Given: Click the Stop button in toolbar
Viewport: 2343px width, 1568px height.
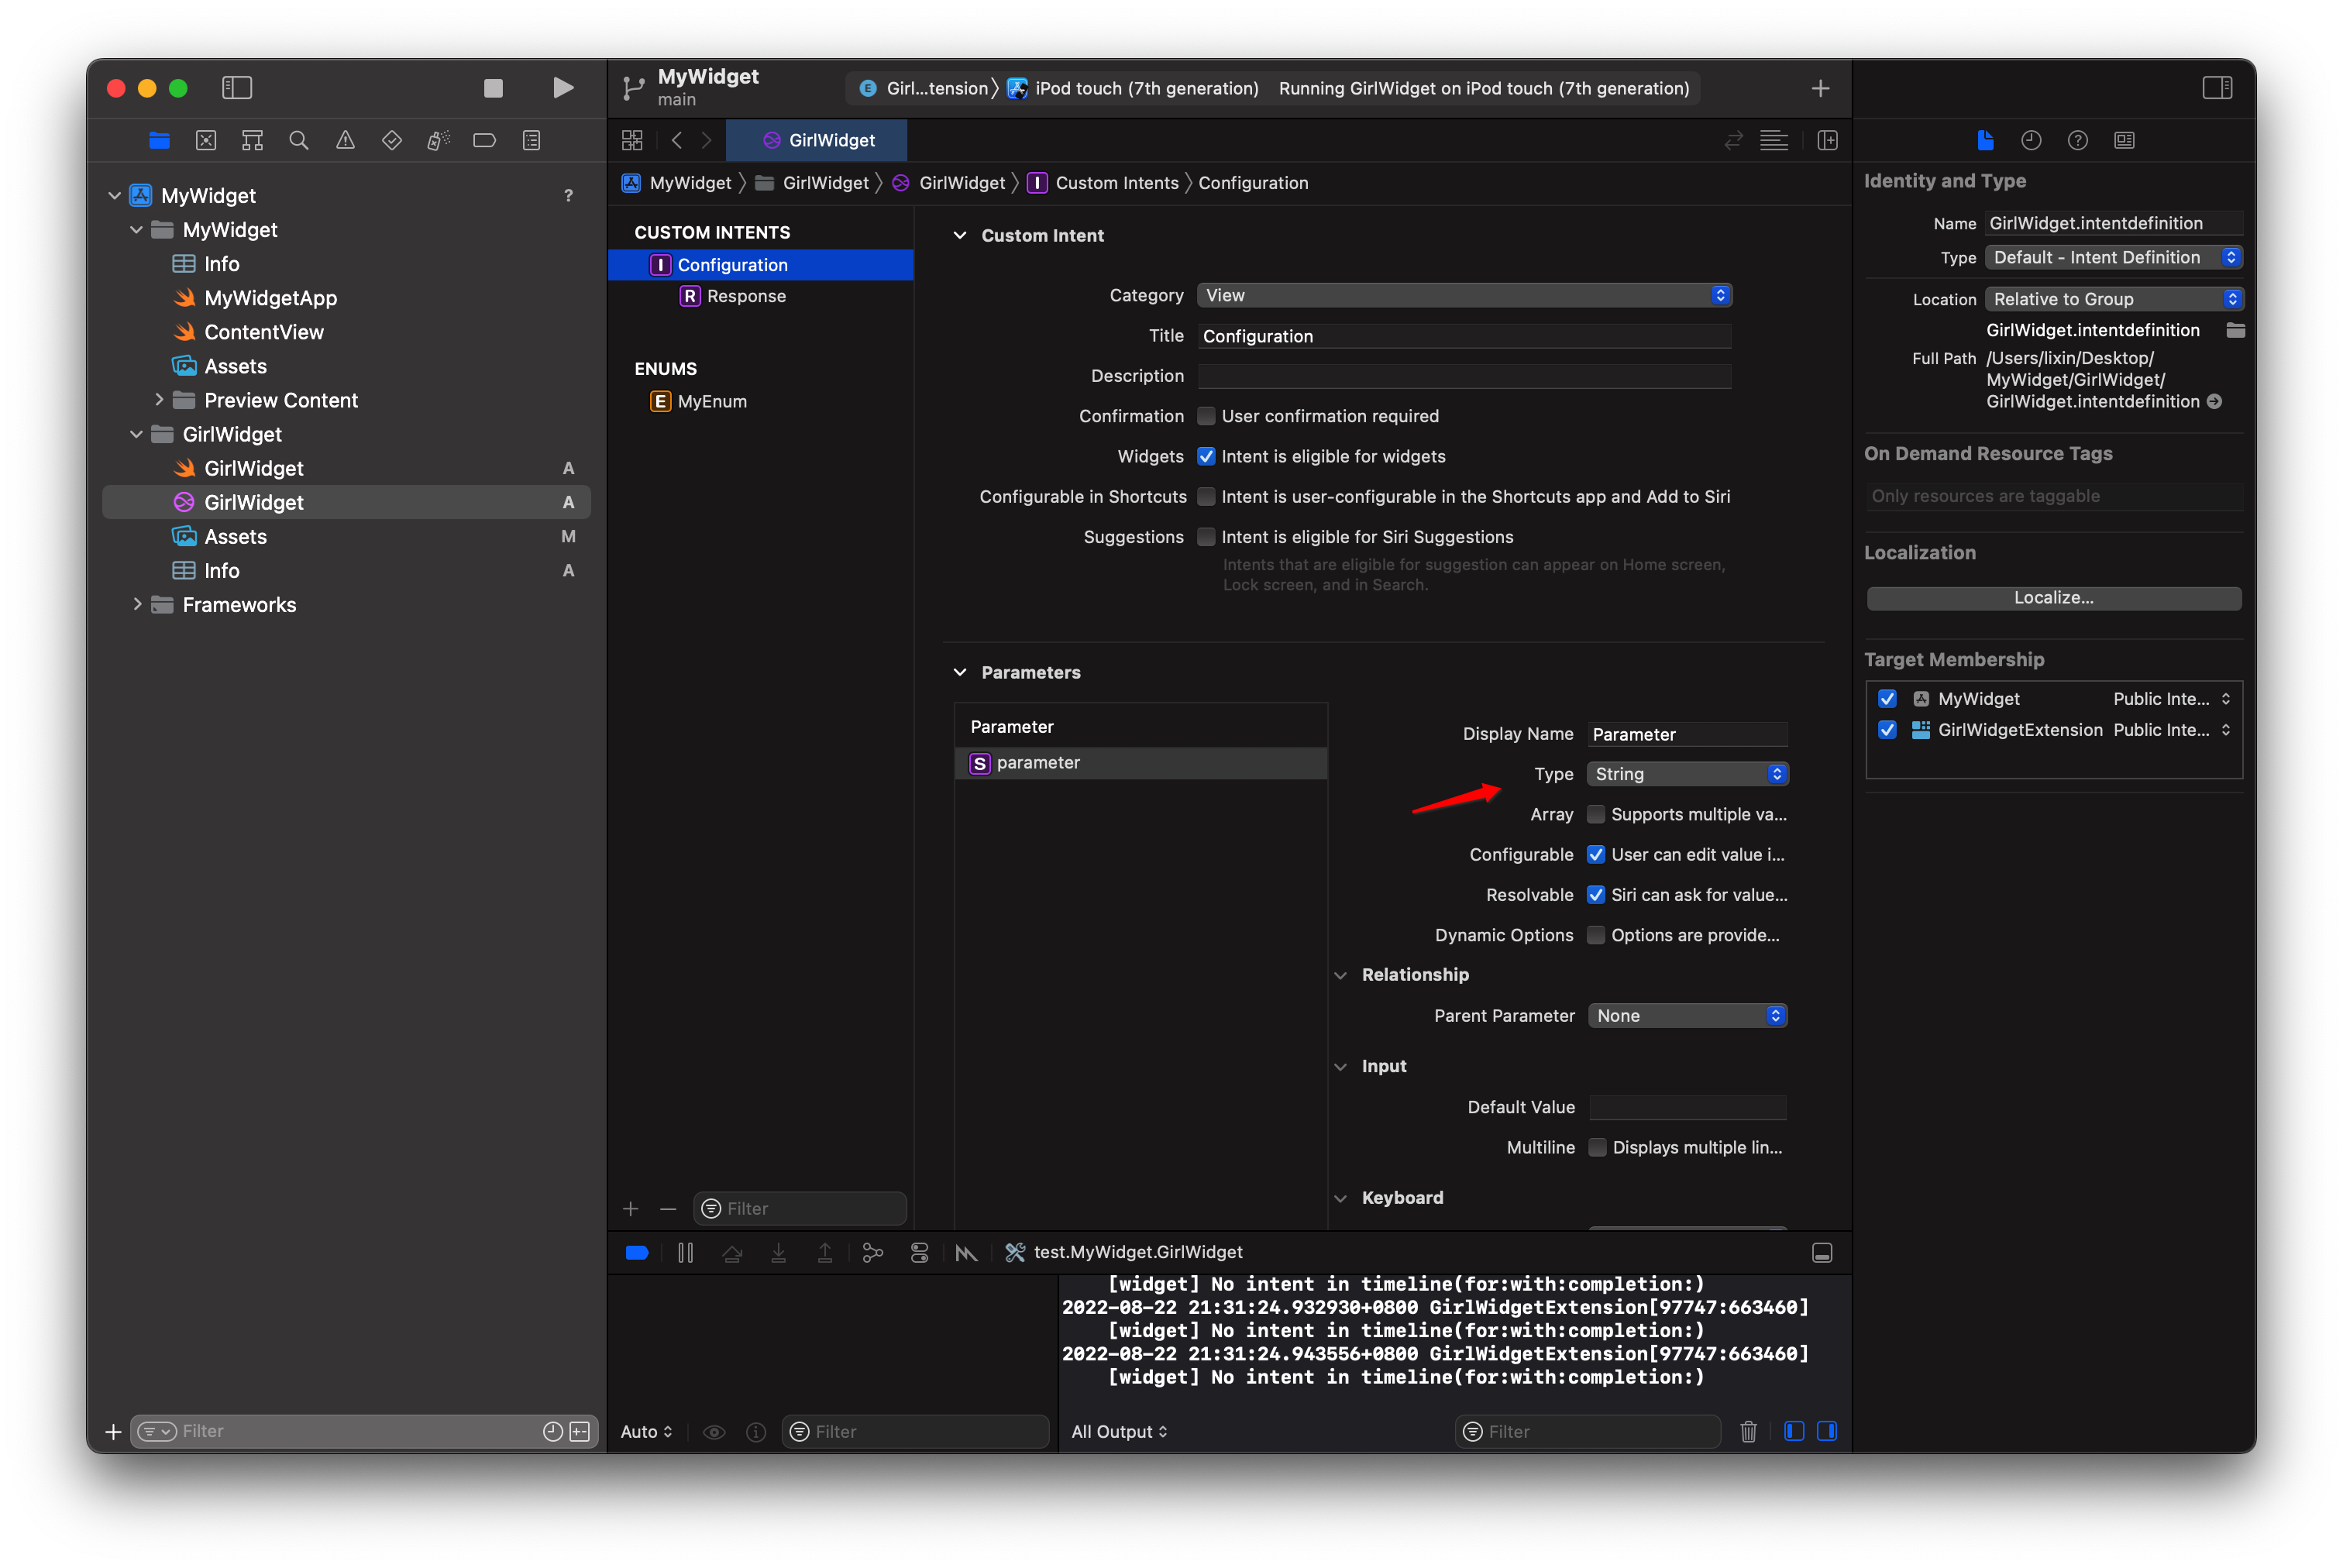Looking at the screenshot, I should pos(493,88).
